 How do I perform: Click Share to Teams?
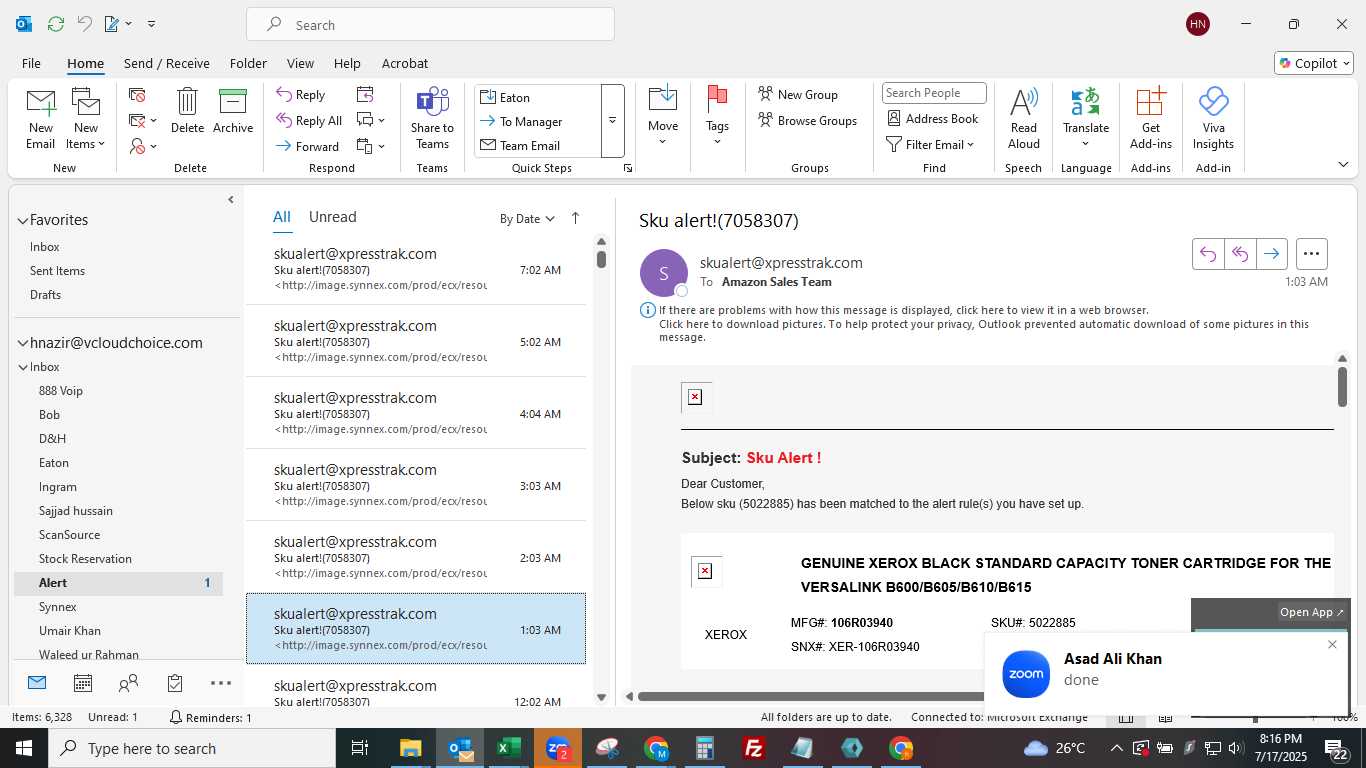pyautogui.click(x=432, y=118)
